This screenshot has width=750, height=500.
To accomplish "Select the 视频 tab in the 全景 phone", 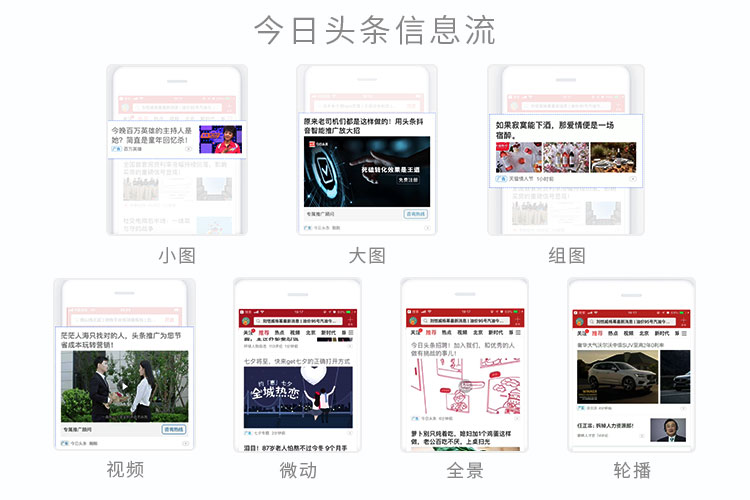I will coord(462,333).
